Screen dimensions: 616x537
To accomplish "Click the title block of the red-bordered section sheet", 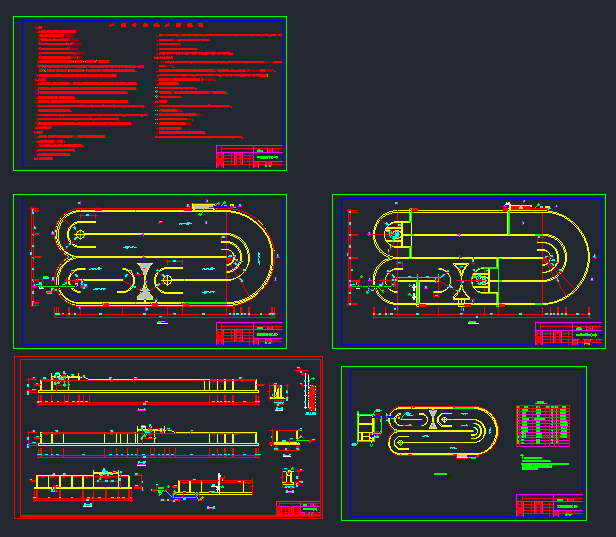I will pyautogui.click(x=298, y=508).
